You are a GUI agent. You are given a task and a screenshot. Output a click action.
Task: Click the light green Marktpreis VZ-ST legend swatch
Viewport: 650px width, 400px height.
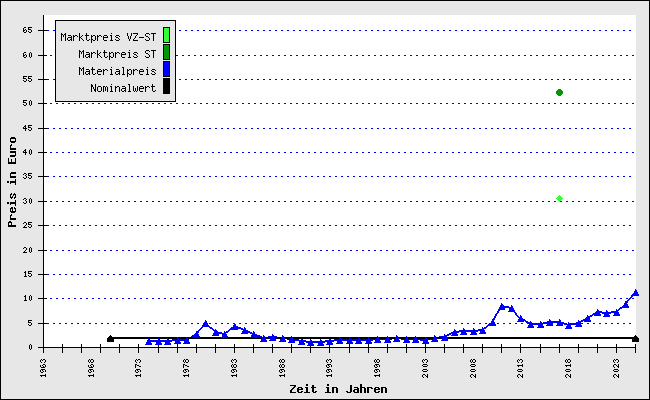tap(167, 36)
